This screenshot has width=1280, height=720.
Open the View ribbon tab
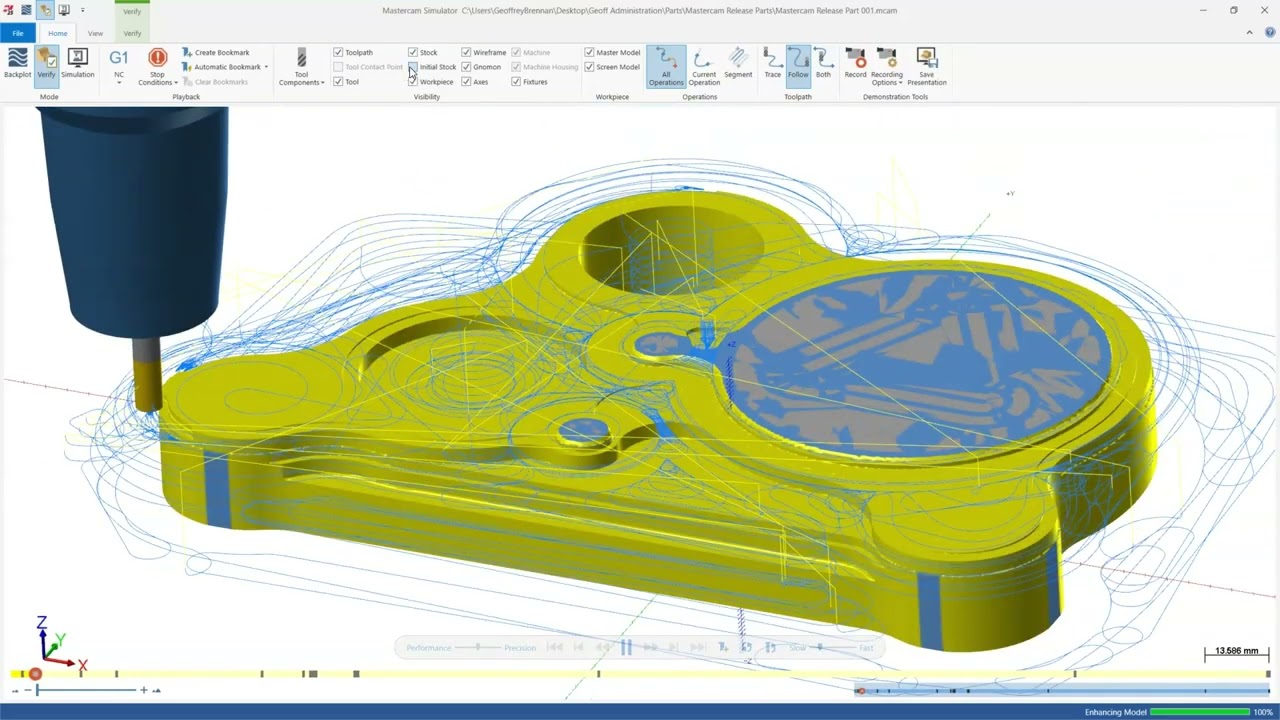coord(95,33)
